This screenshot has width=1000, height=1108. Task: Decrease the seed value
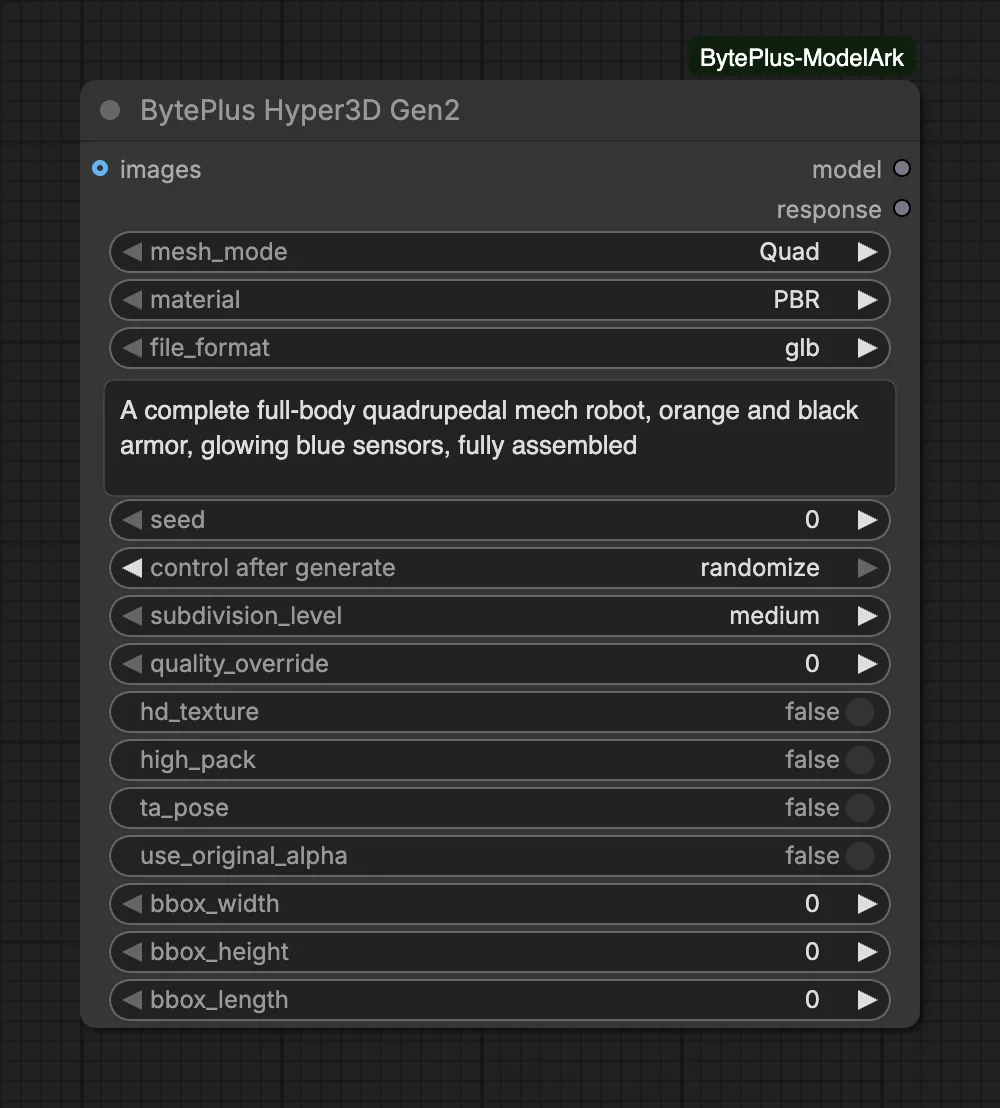click(x=132, y=520)
